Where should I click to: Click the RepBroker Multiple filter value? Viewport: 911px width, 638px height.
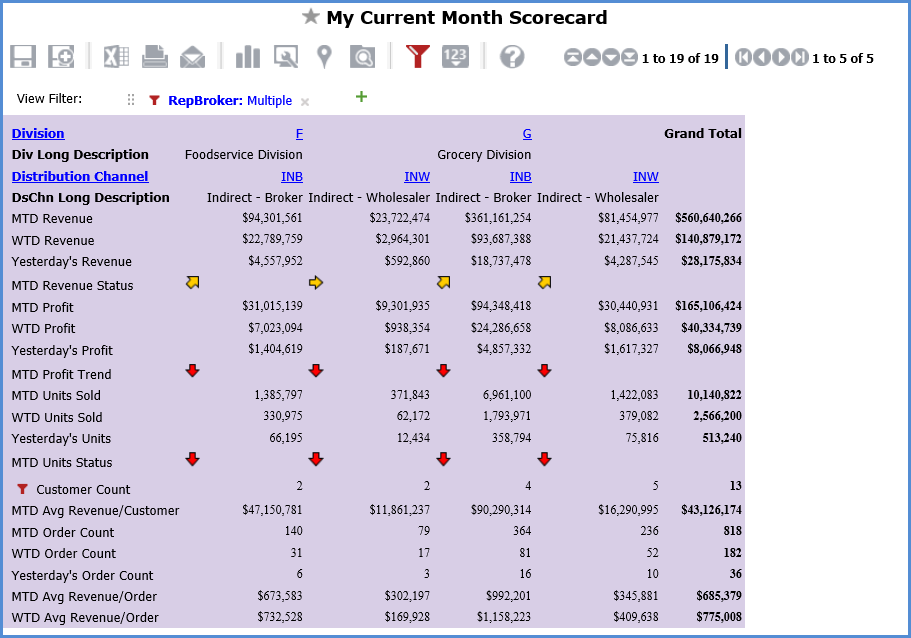269,100
